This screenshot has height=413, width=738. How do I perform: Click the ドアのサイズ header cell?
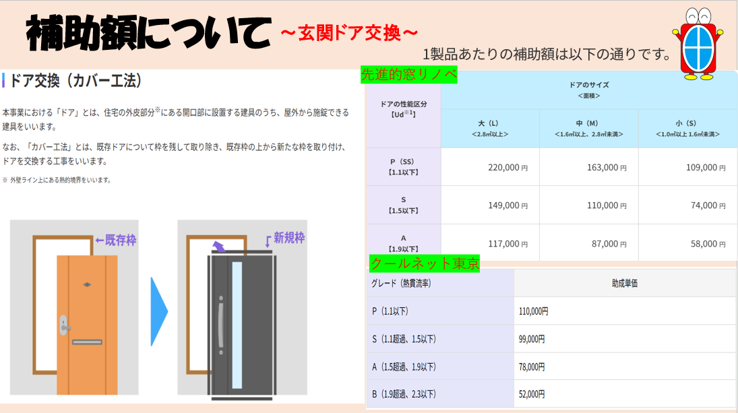click(x=589, y=90)
